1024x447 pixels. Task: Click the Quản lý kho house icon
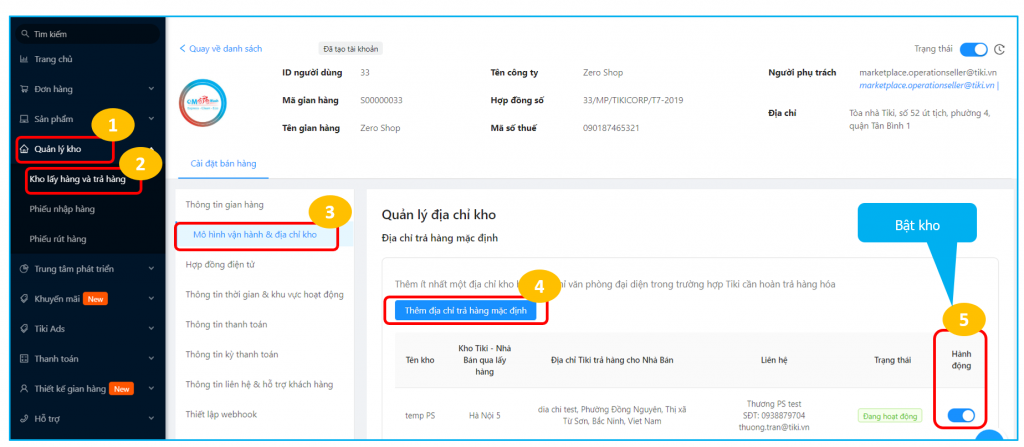click(24, 149)
